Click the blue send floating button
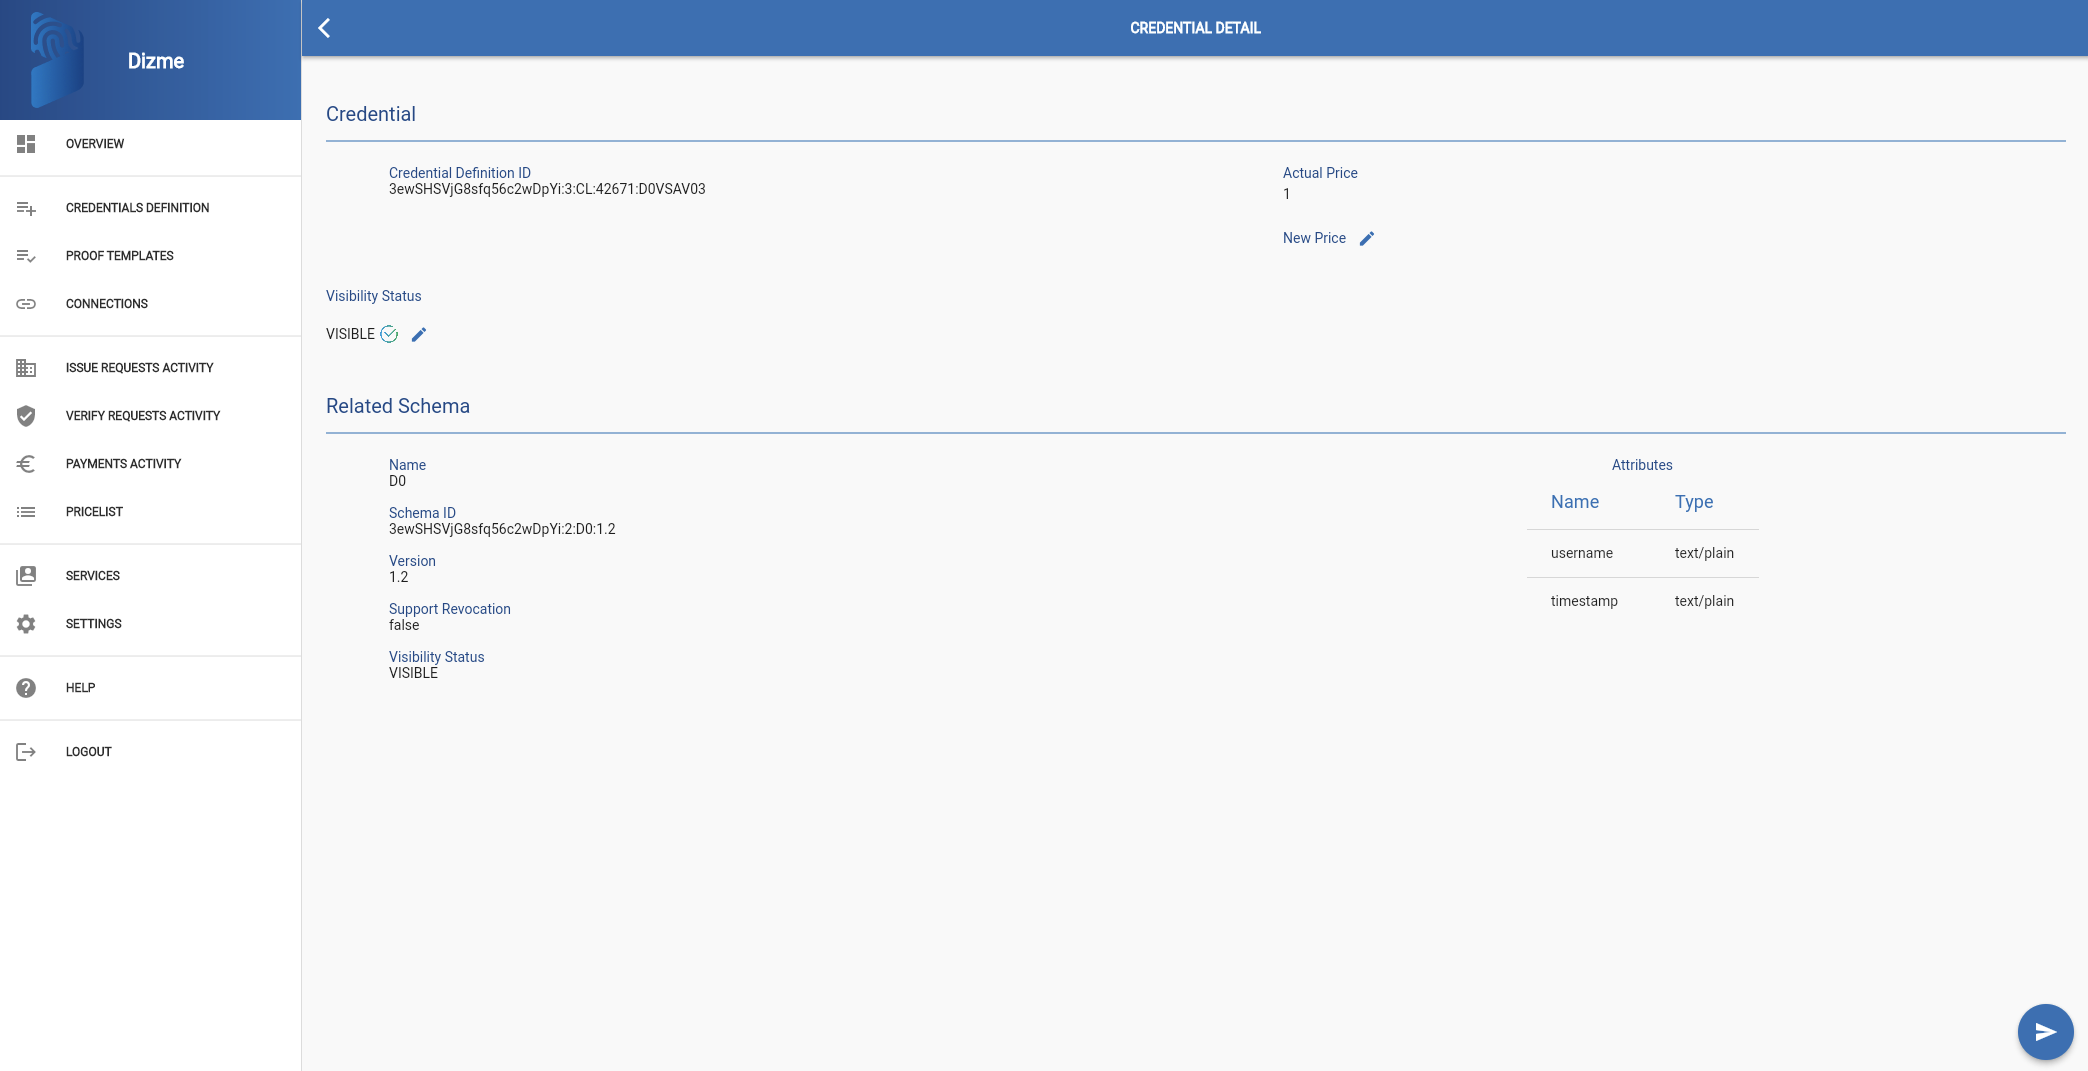 [2045, 1031]
